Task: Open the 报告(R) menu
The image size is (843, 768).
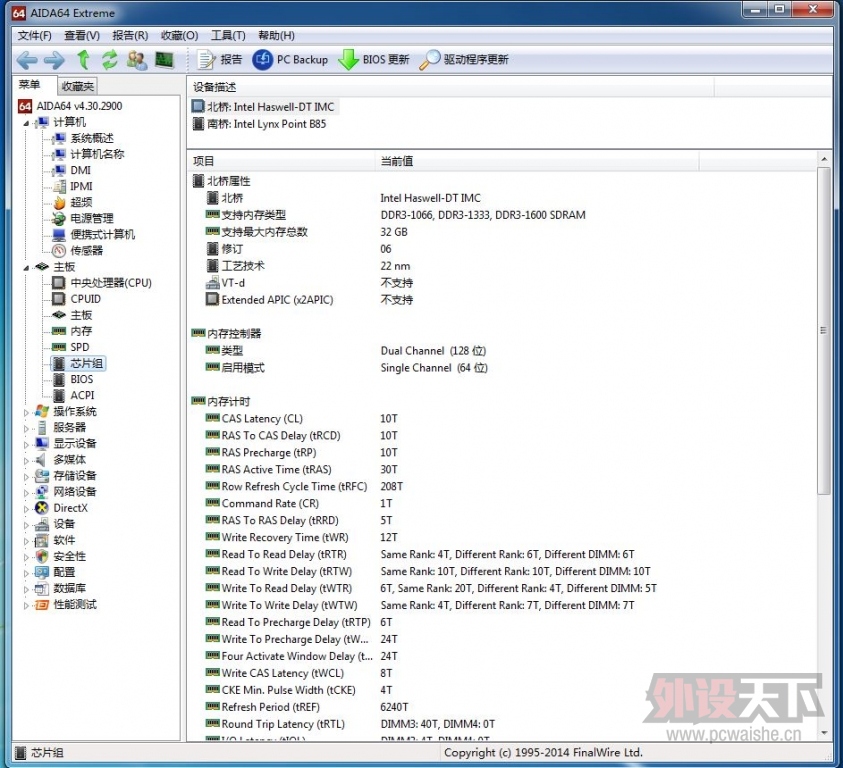Action: (x=130, y=35)
